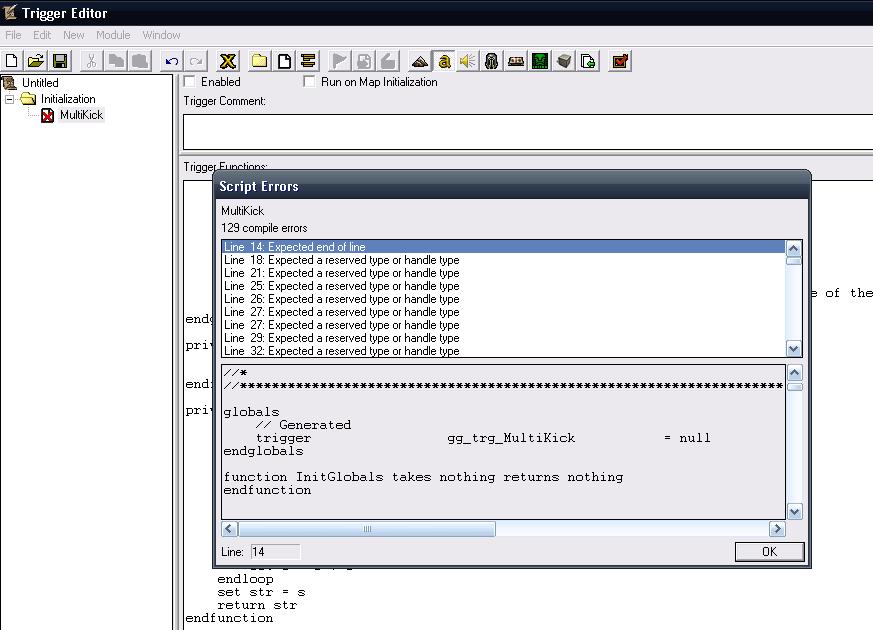Toggle the Enabled checkbox
Viewport: 873px width, 630px height.
(190, 82)
